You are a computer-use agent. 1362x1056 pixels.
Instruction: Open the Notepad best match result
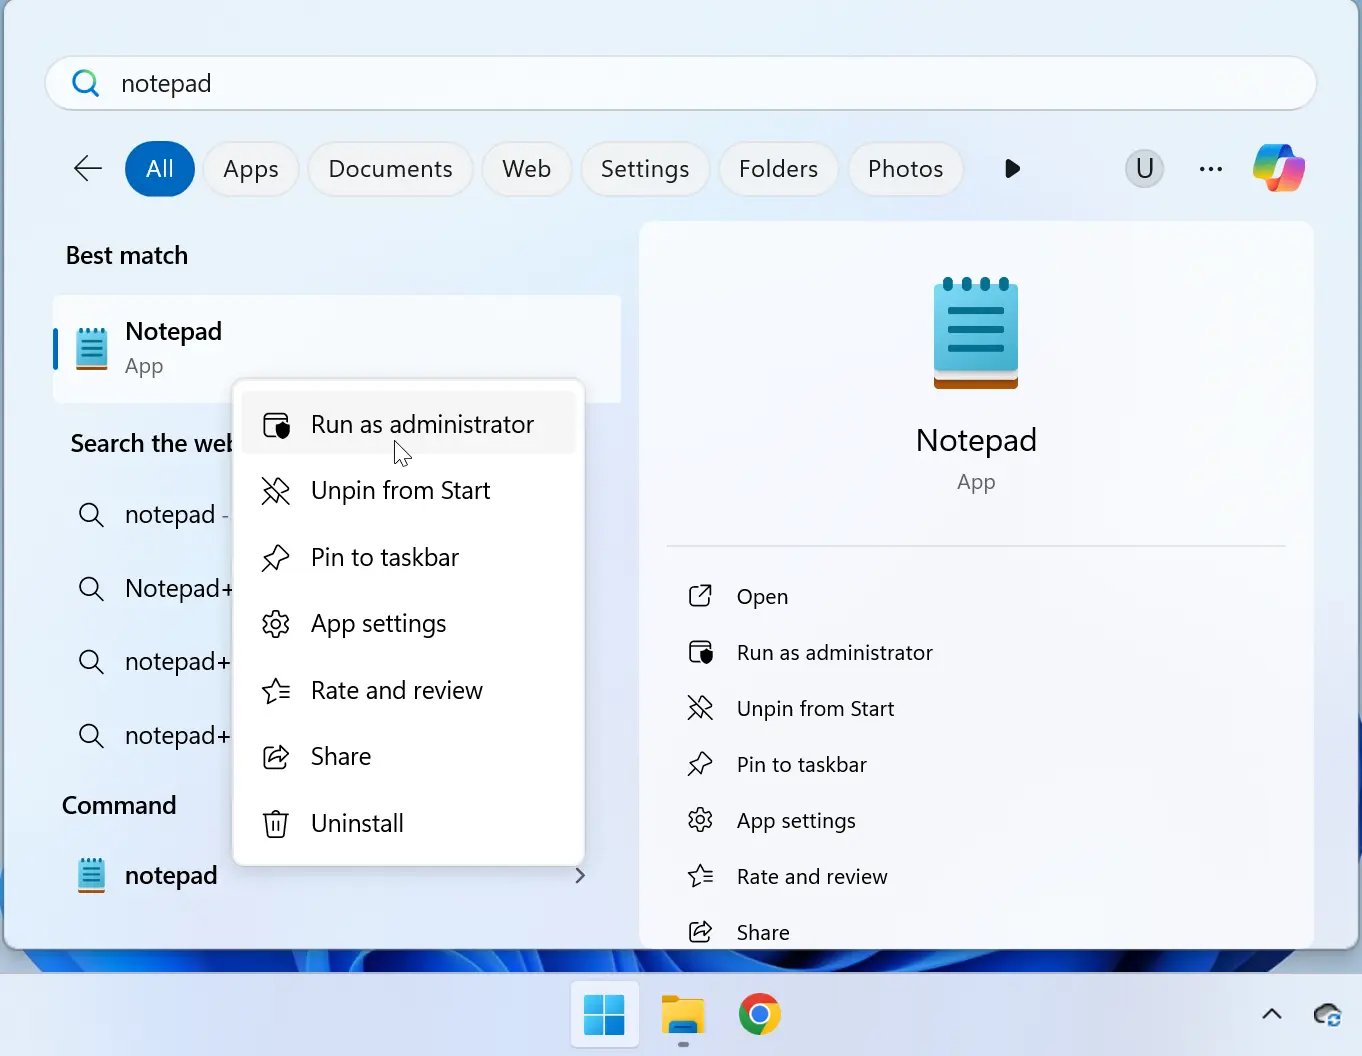(337, 348)
